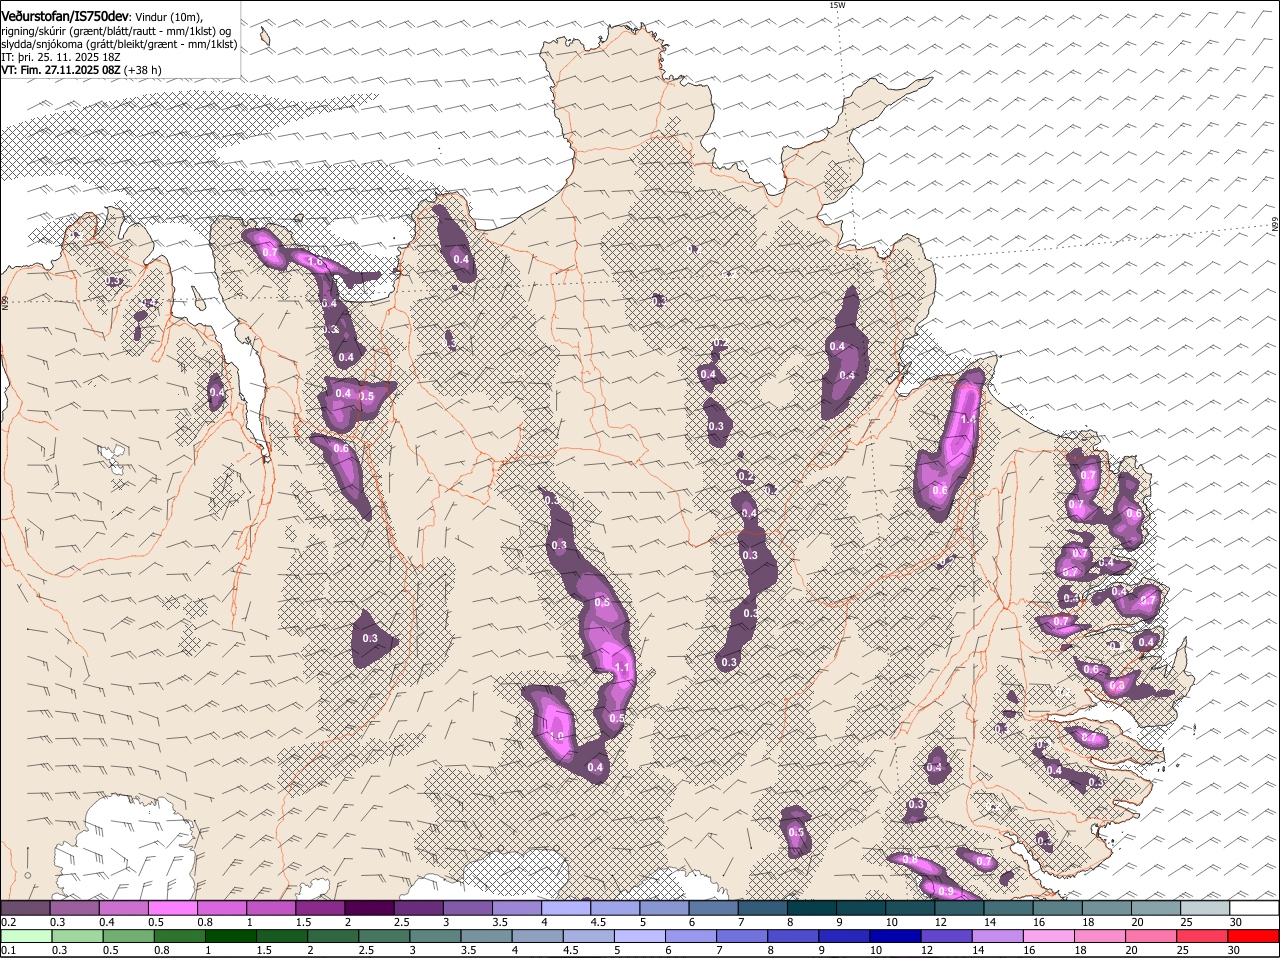Pick the lower legend swatch labelled 0.5
Image resolution: width=1280 pixels, height=958 pixels.
128,936
